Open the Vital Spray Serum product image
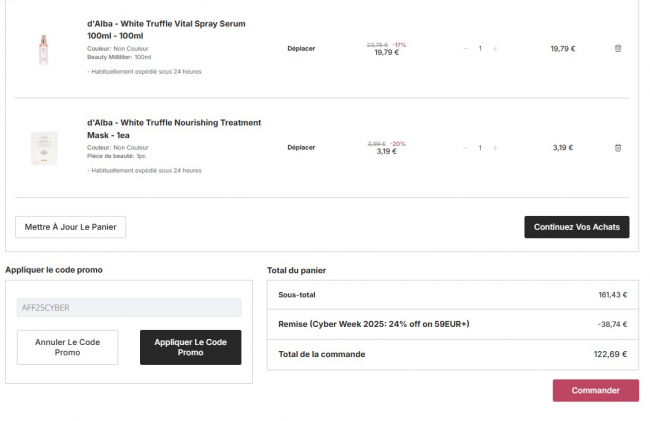Image resolution: width=650 pixels, height=421 pixels. [x=44, y=48]
